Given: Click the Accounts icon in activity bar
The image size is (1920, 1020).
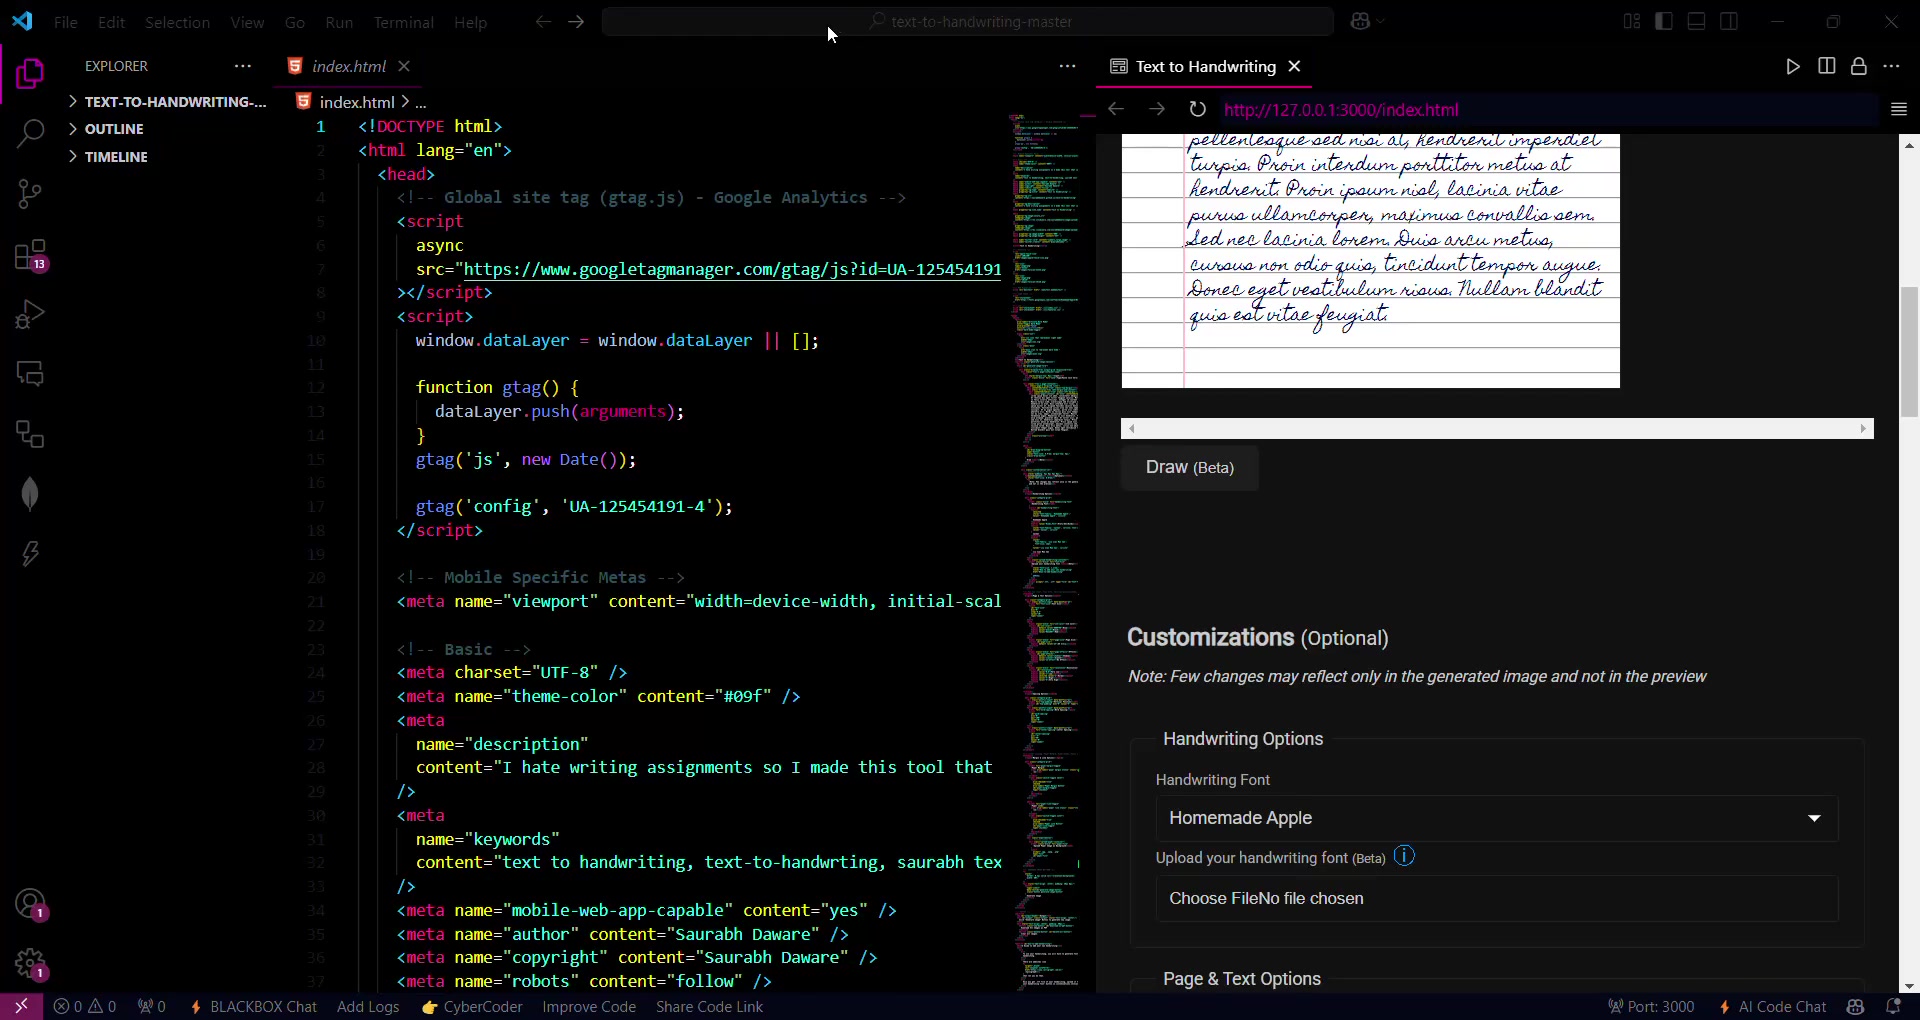Looking at the screenshot, I should tap(30, 904).
